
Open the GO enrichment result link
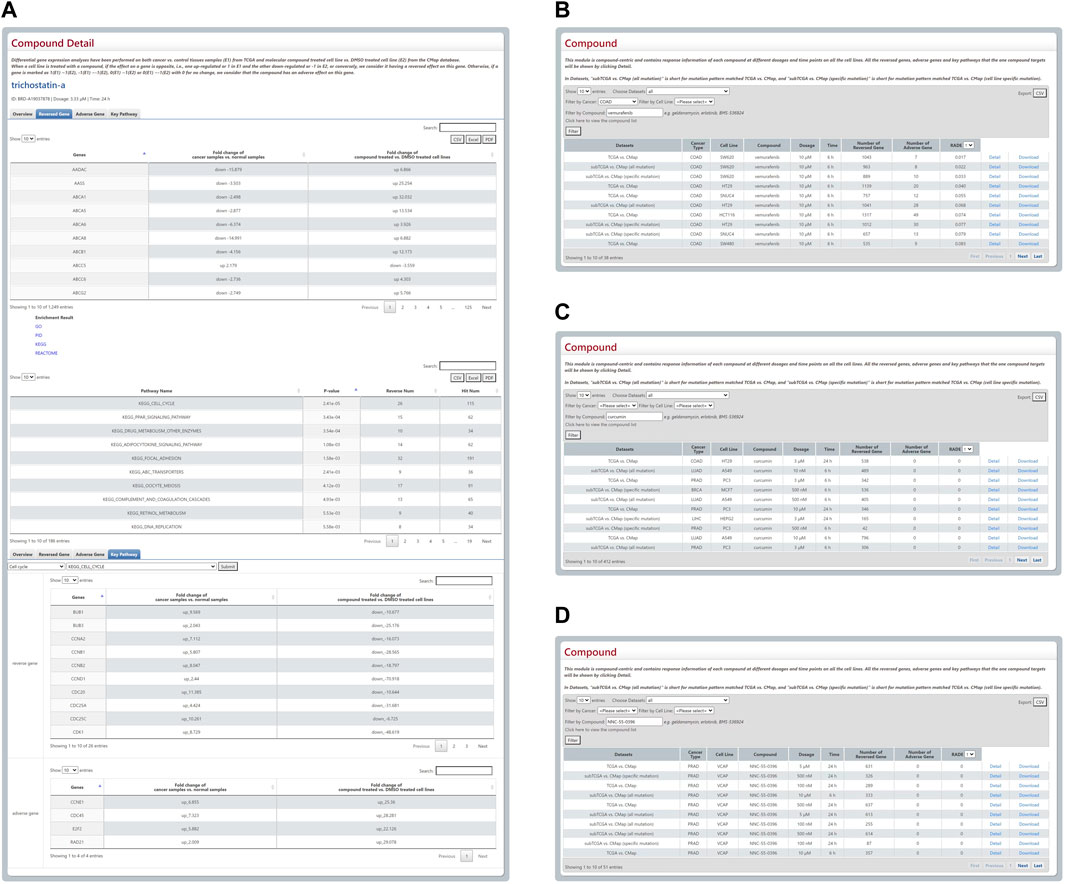click(39, 327)
